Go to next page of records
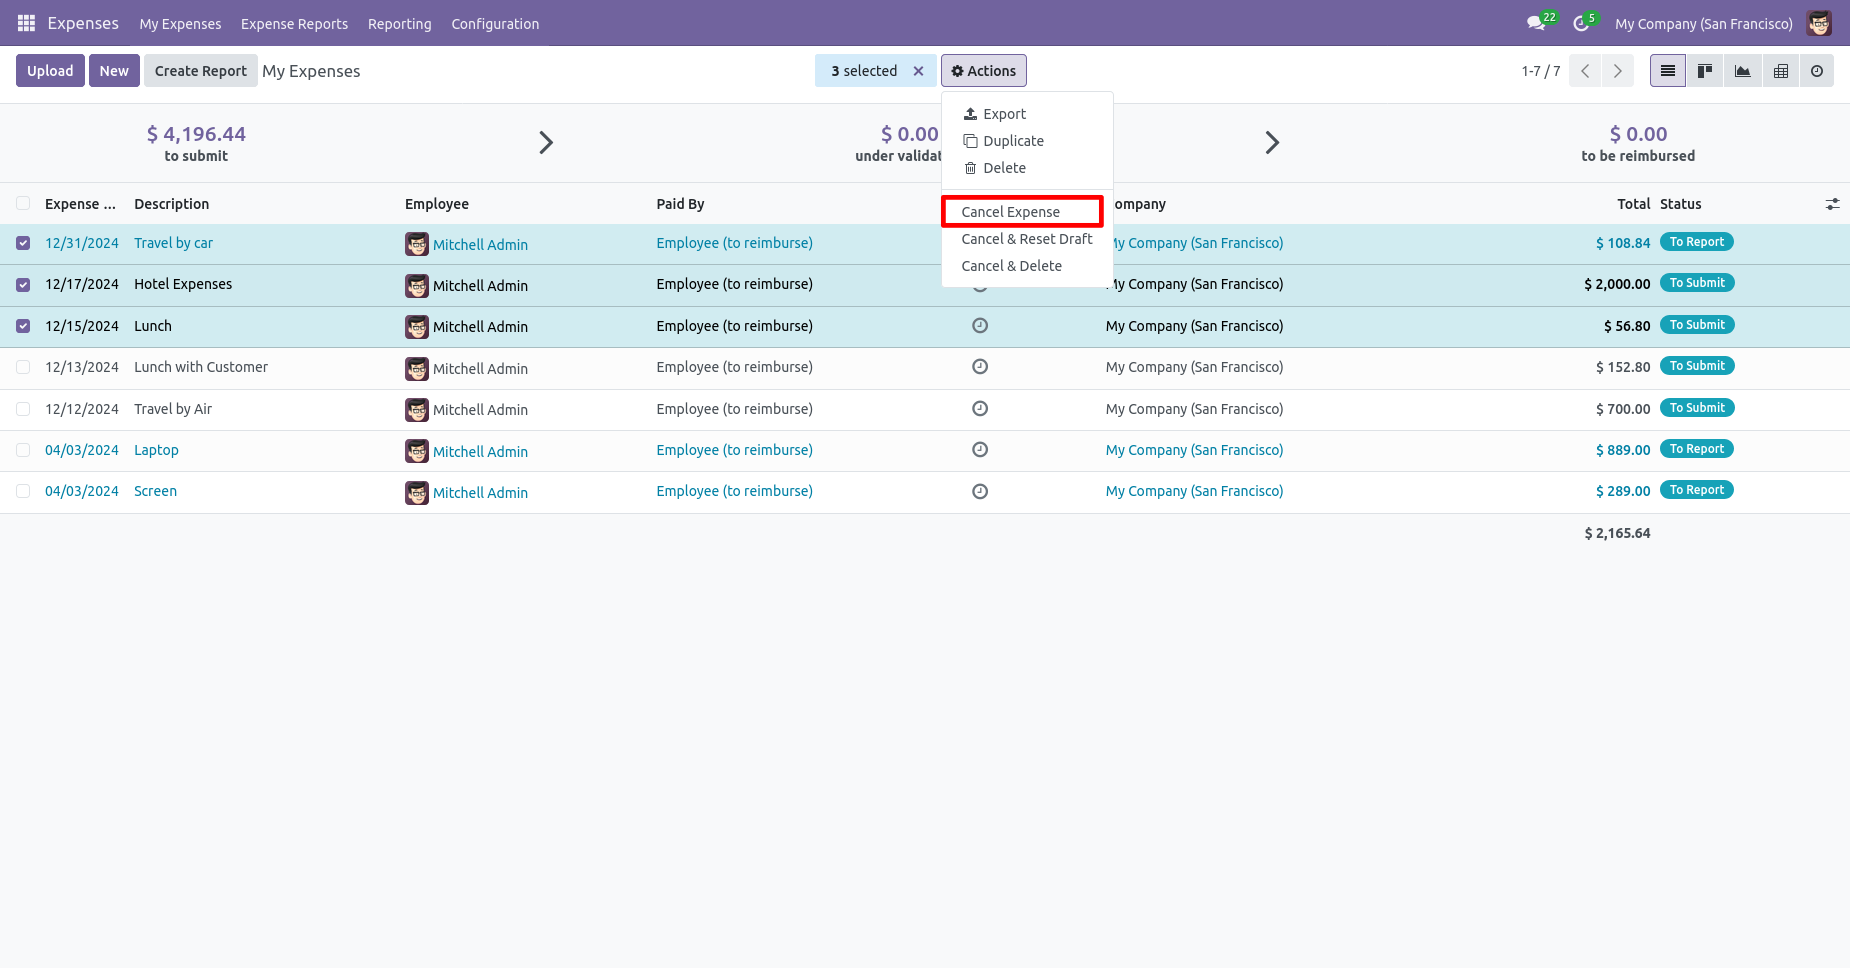This screenshot has width=1850, height=968. tap(1618, 71)
